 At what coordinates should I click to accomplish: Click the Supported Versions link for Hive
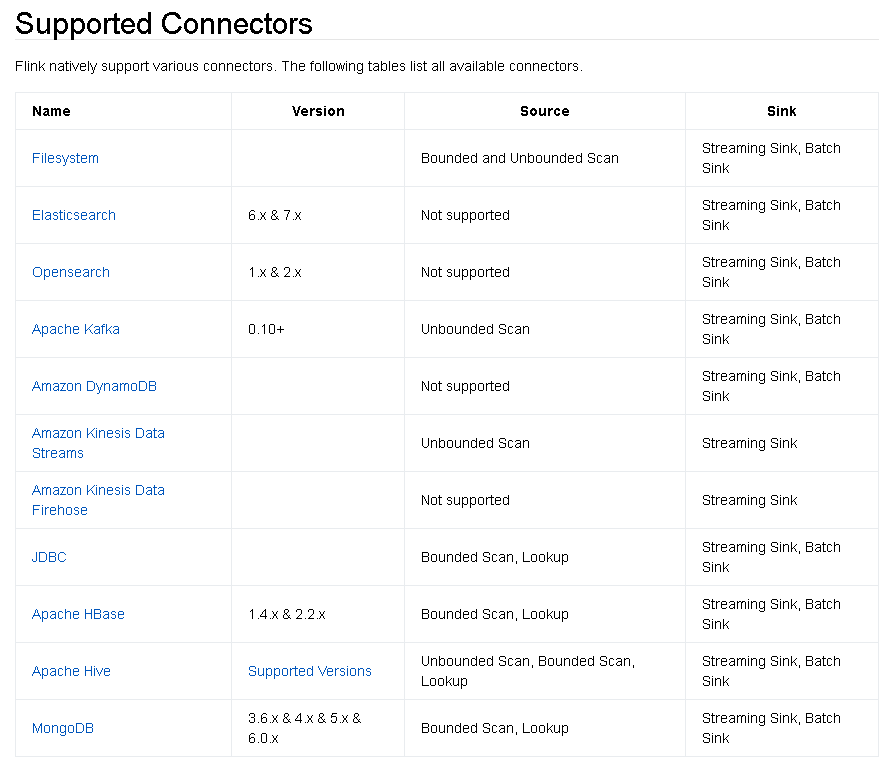(310, 671)
